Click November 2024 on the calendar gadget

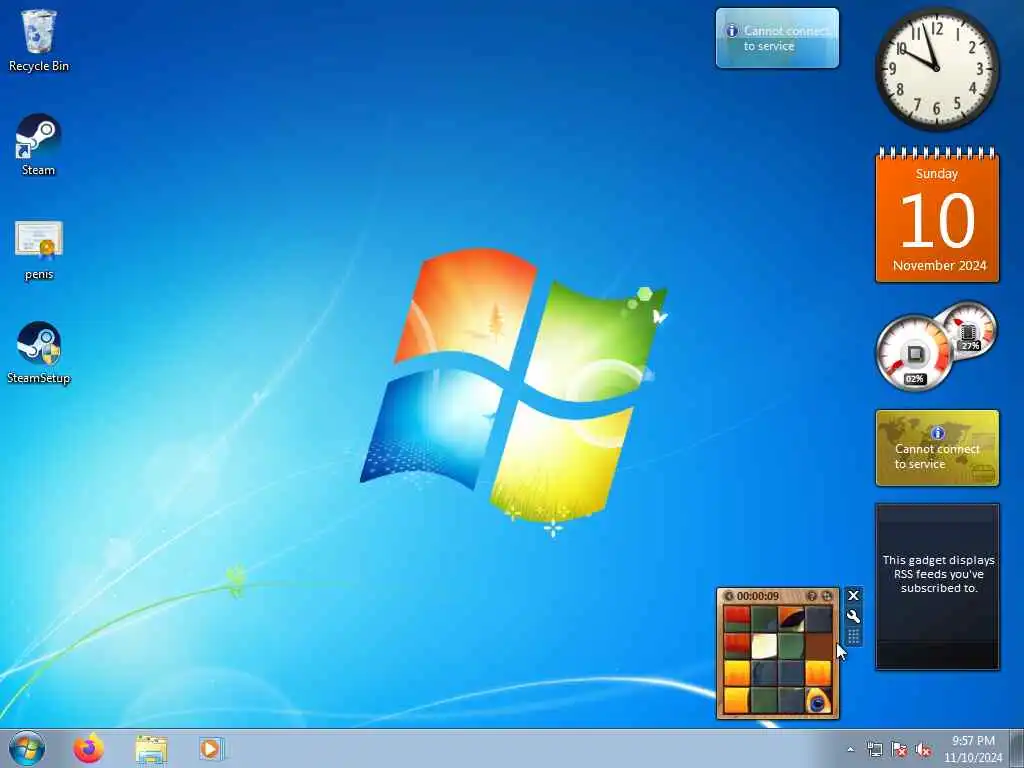[x=939, y=266]
